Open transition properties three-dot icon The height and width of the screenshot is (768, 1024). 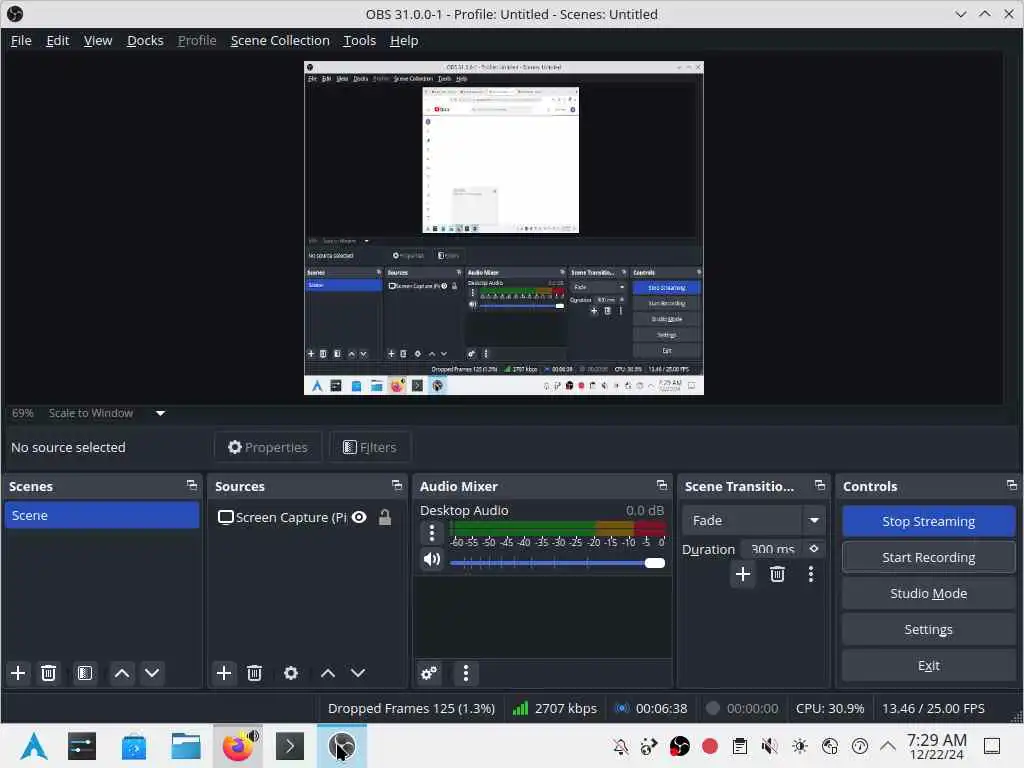tap(811, 574)
